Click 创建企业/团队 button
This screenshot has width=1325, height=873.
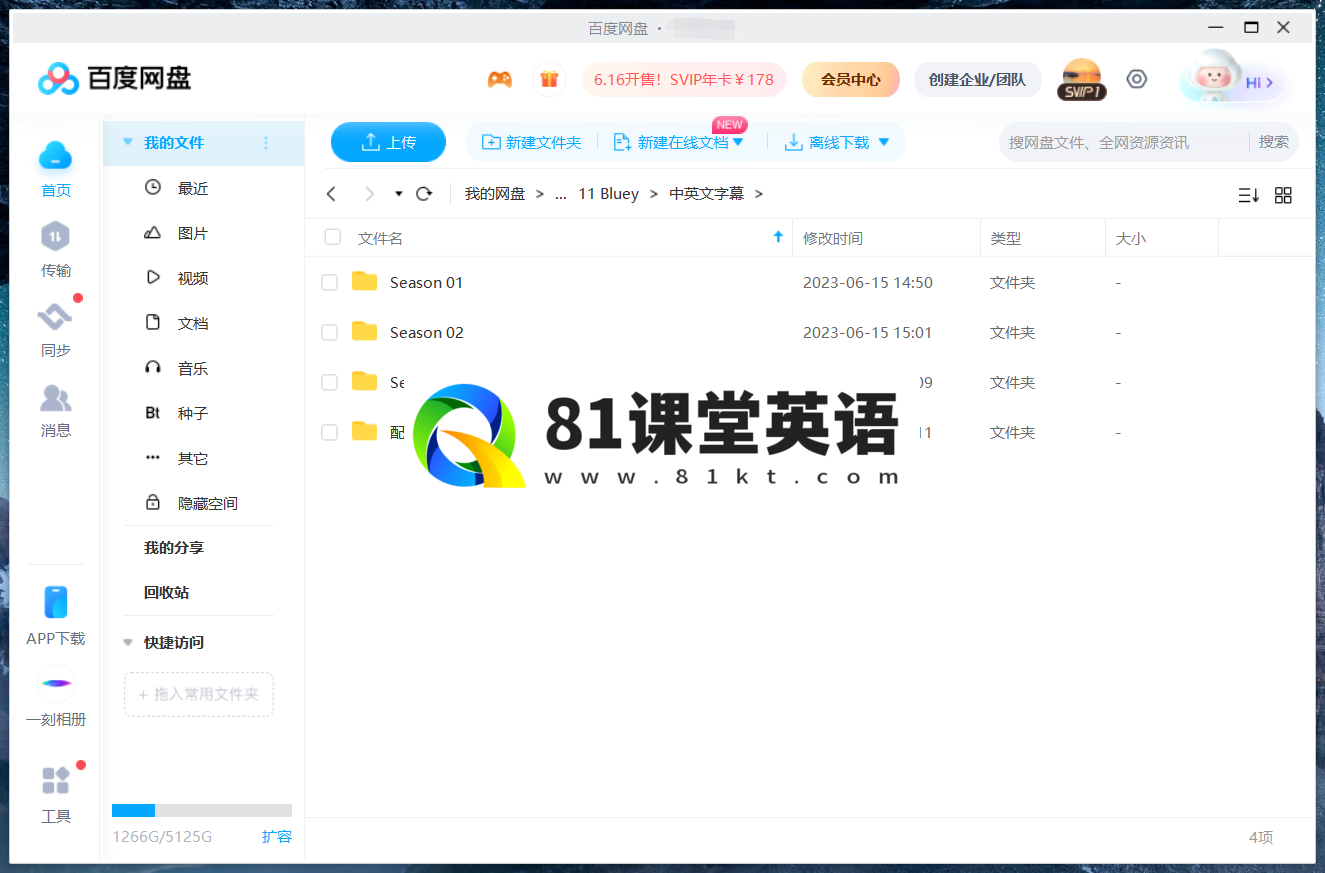pos(977,79)
